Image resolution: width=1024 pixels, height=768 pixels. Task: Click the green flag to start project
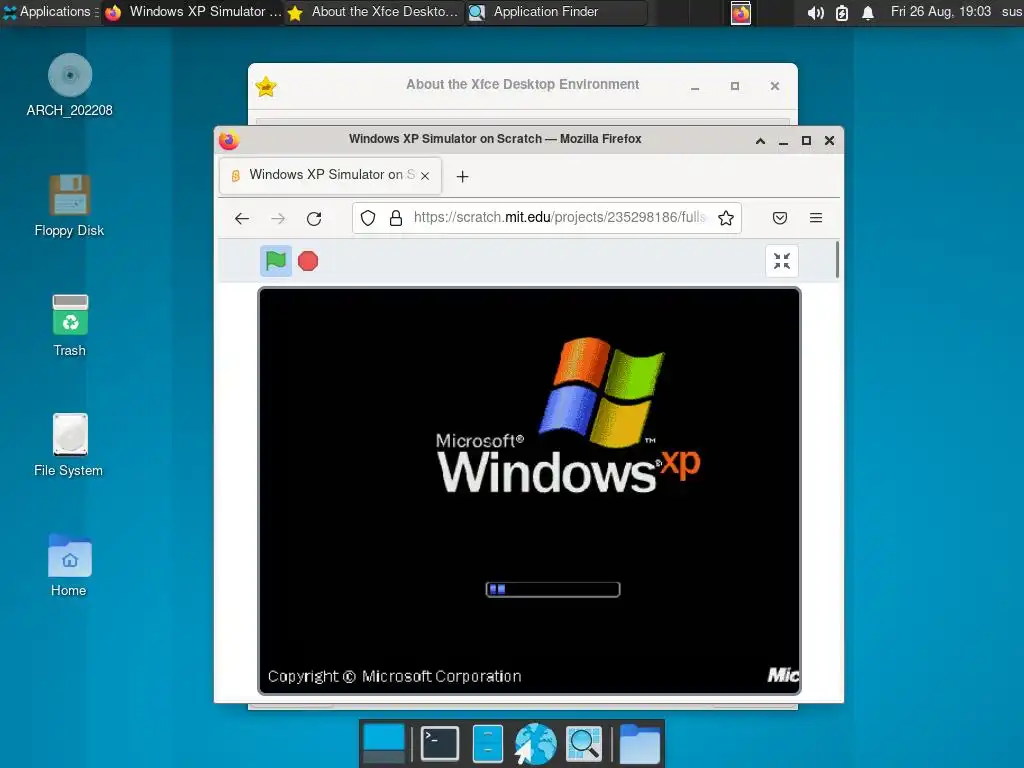(x=276, y=261)
